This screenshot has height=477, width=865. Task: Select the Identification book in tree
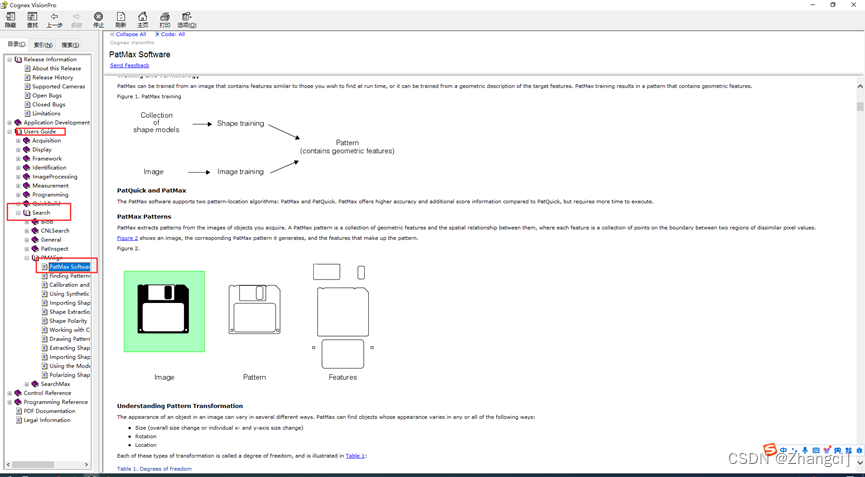point(49,168)
